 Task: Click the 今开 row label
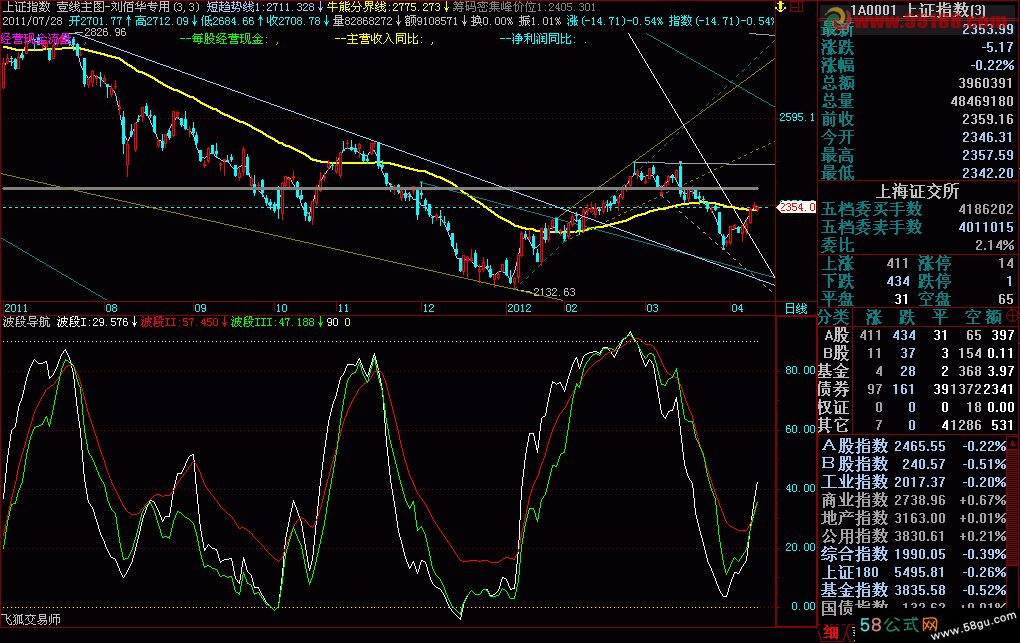click(838, 137)
